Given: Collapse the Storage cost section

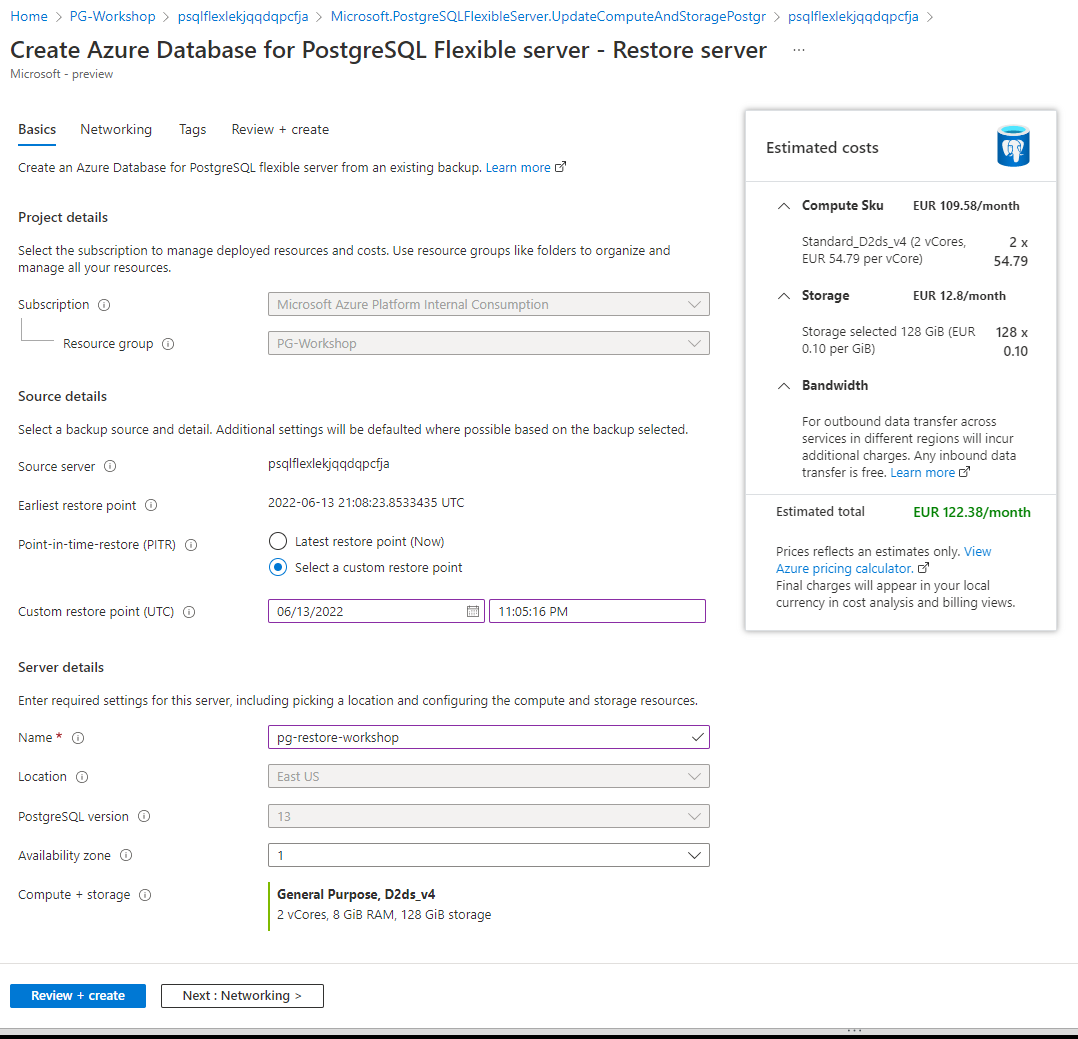Looking at the screenshot, I should click(x=783, y=295).
